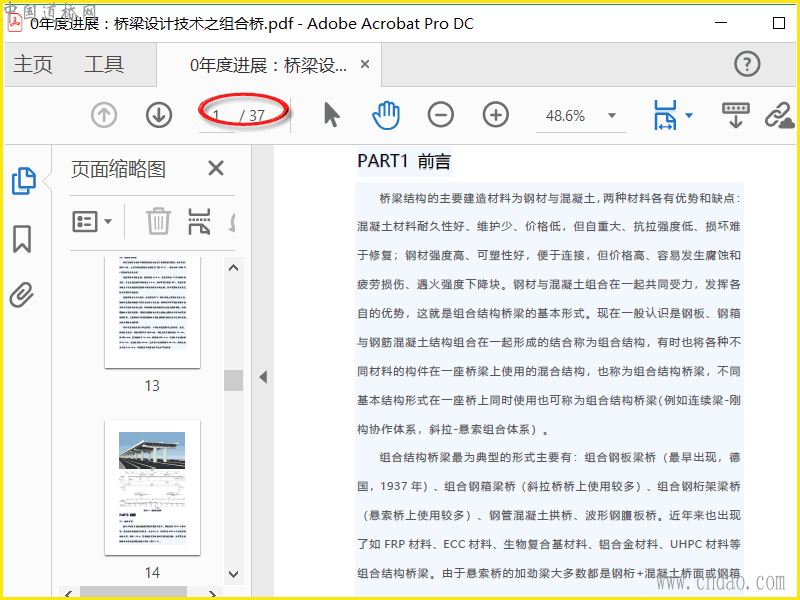
Task: Click the PART1 前言 heading
Action: pos(404,161)
